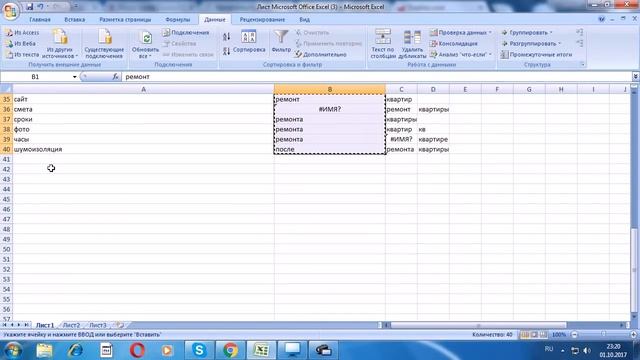Click the zoom slider
Viewport: 640px width, 360px height.
[603, 335]
